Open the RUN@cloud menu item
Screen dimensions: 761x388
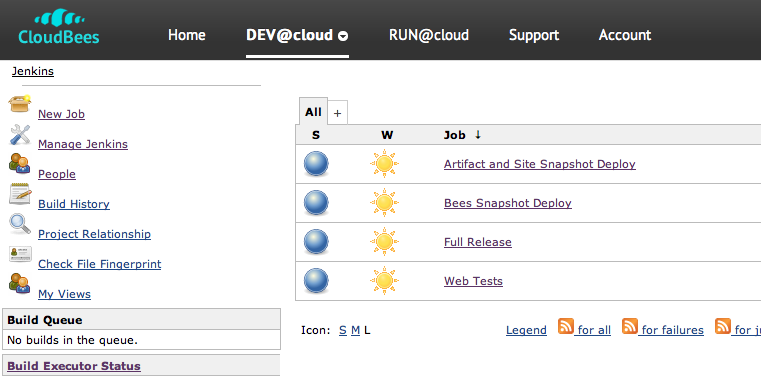click(429, 35)
